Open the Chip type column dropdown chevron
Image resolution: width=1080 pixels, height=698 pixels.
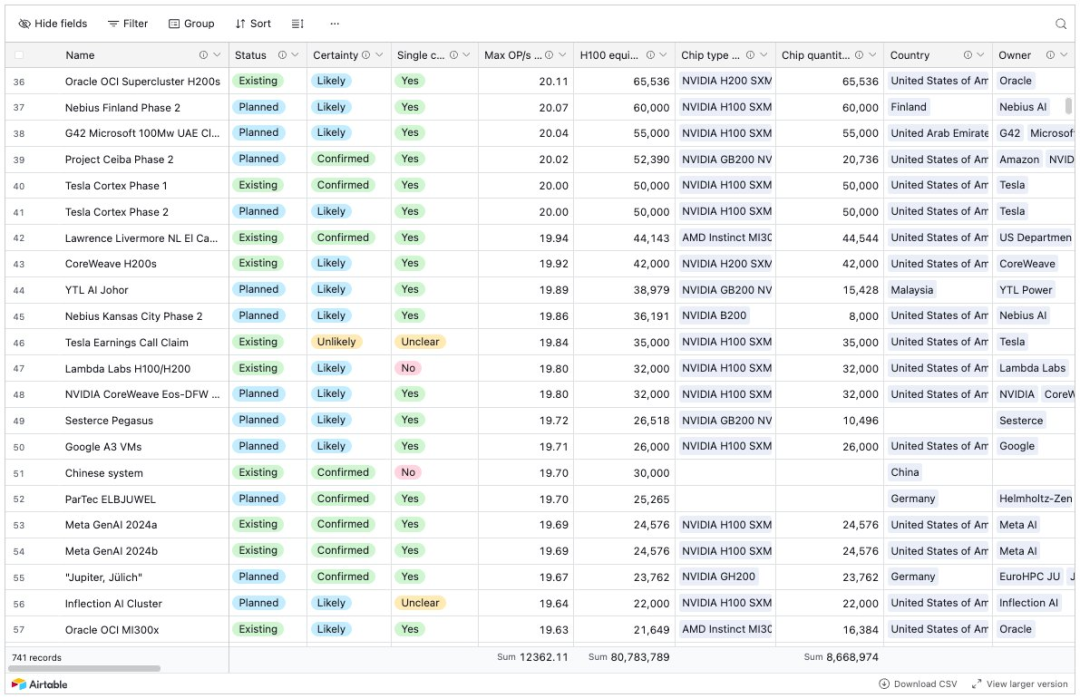click(x=764, y=55)
